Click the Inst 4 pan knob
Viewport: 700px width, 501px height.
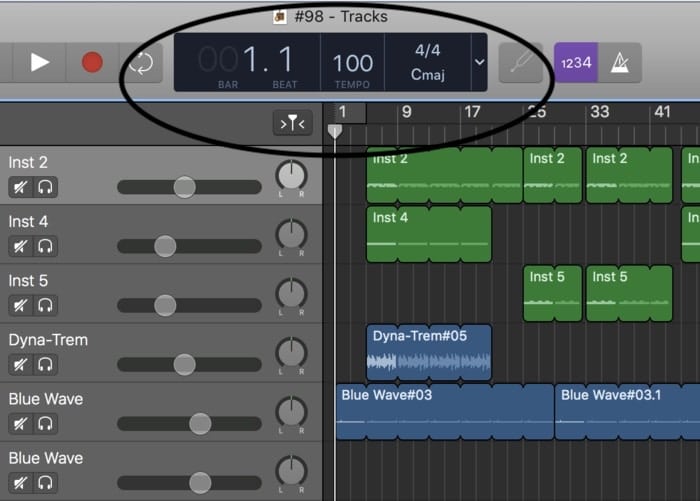(x=291, y=234)
